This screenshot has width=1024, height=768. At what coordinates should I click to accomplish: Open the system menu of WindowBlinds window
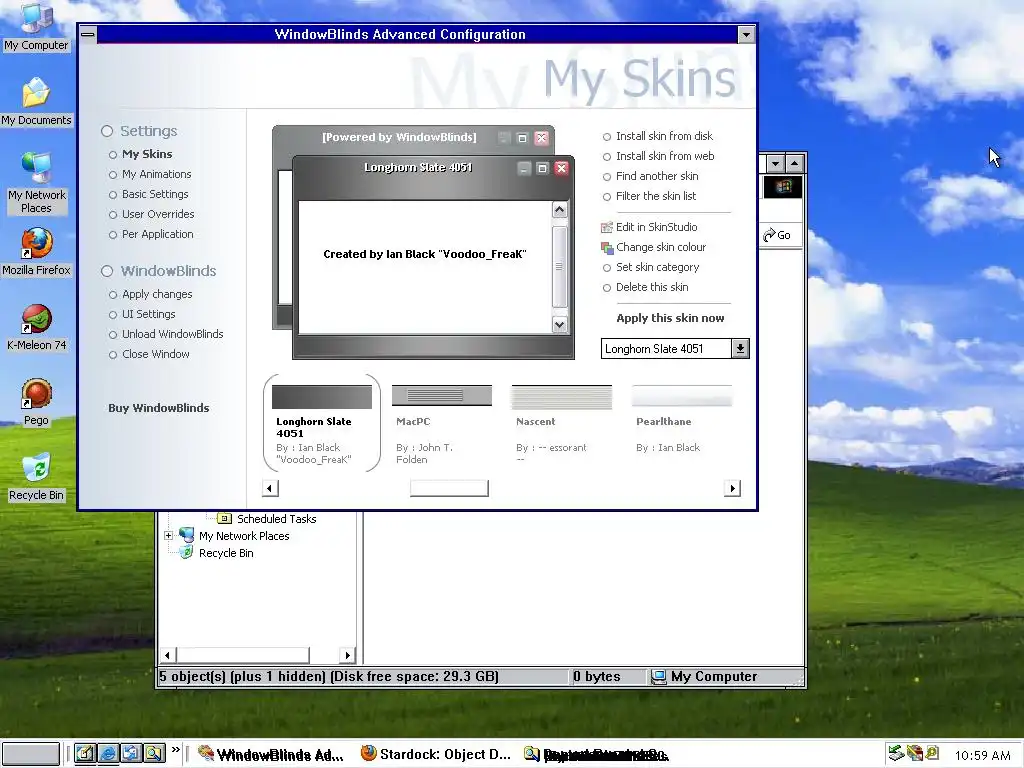pos(88,34)
